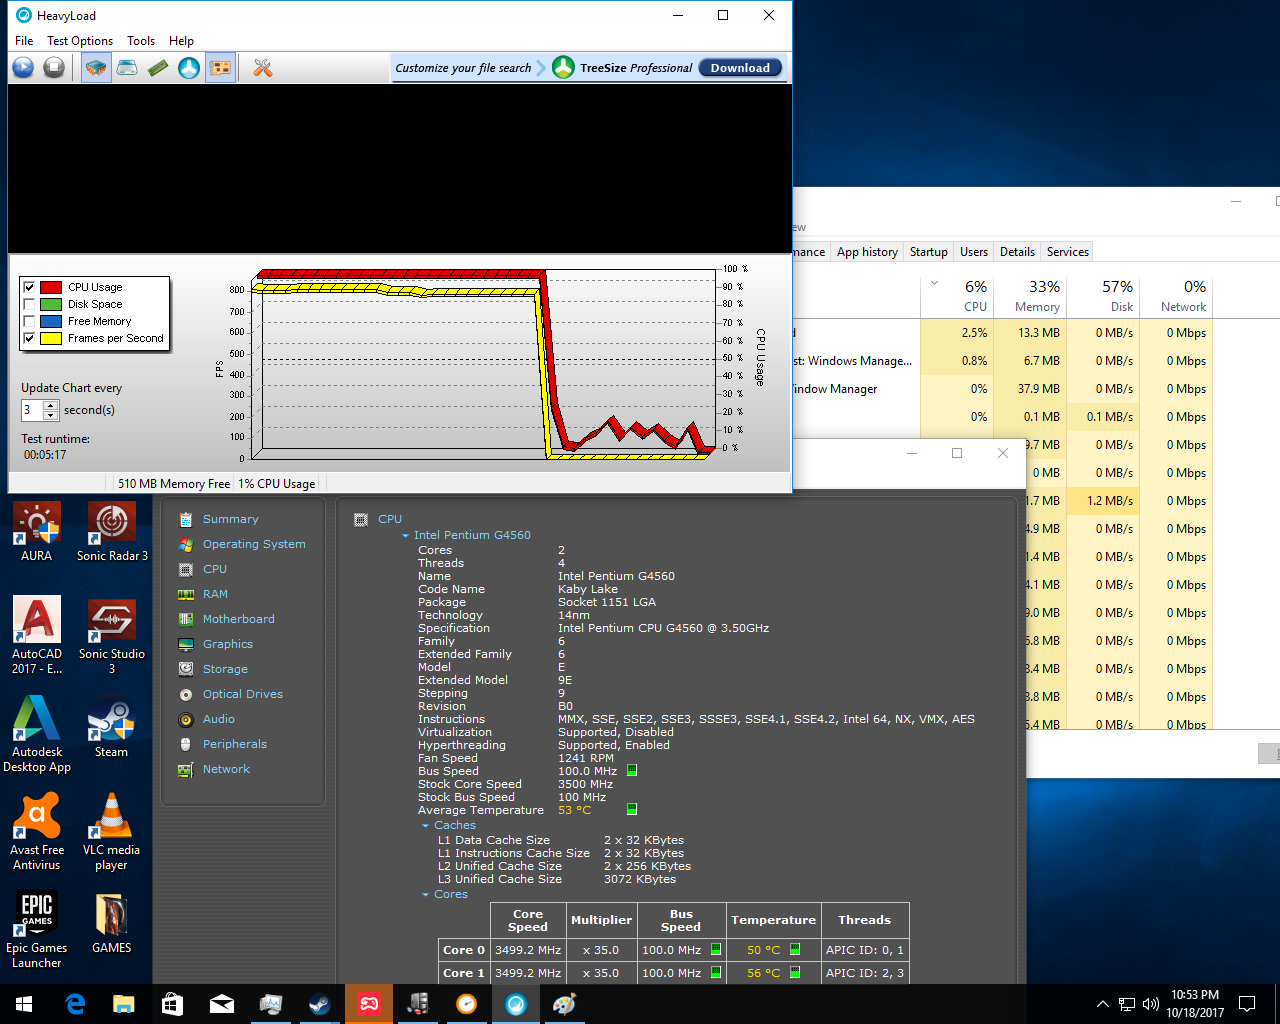Open Avast Free Antivirus shortcut
The height and width of the screenshot is (1024, 1280).
(x=37, y=832)
